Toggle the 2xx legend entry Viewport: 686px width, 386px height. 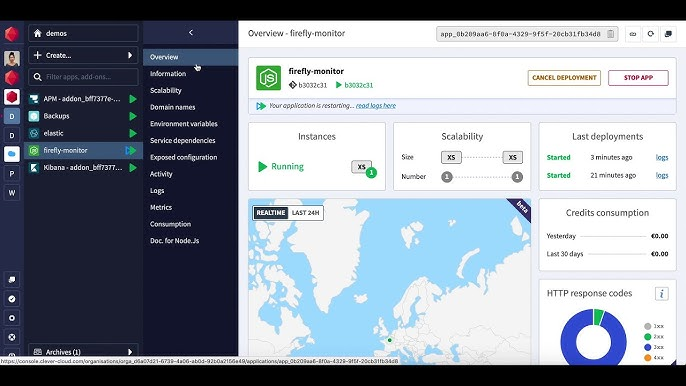pyautogui.click(x=654, y=337)
